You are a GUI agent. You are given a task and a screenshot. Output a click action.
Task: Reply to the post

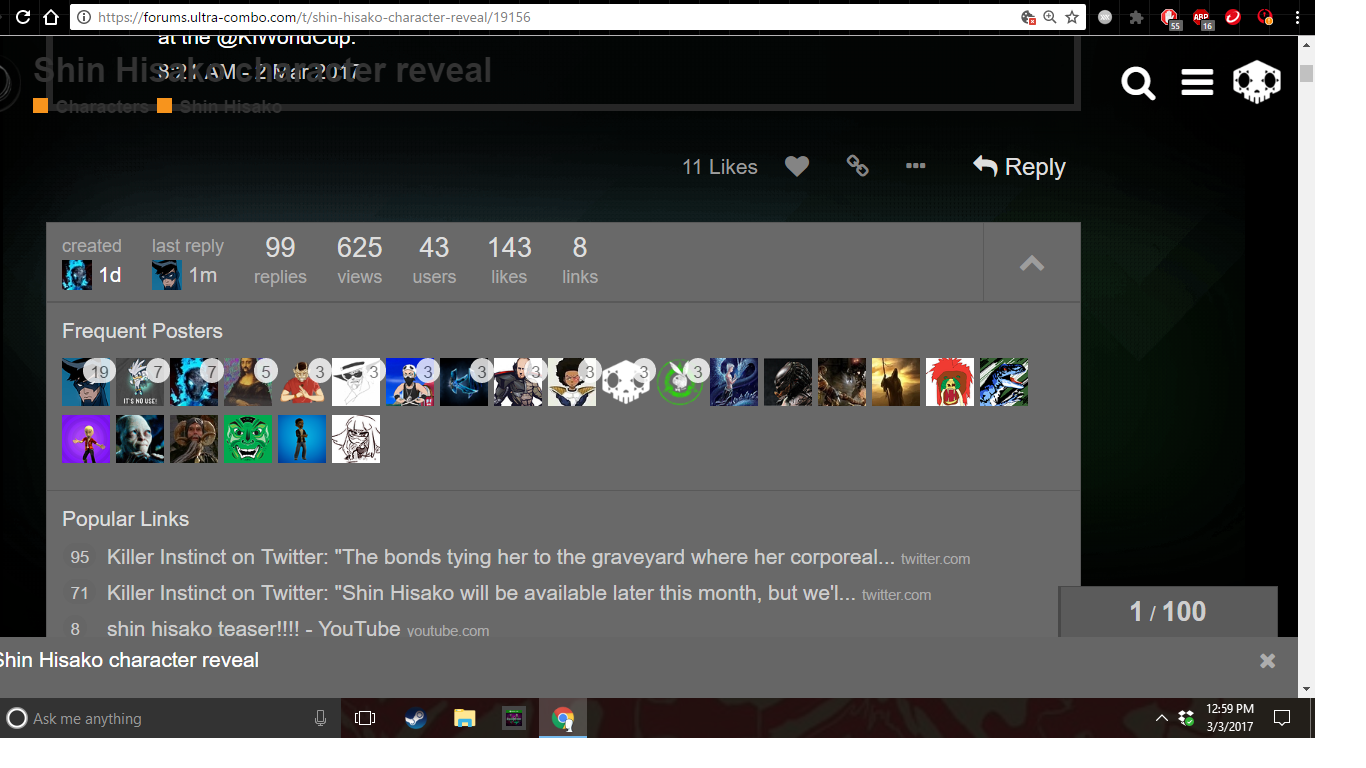pos(1019,167)
